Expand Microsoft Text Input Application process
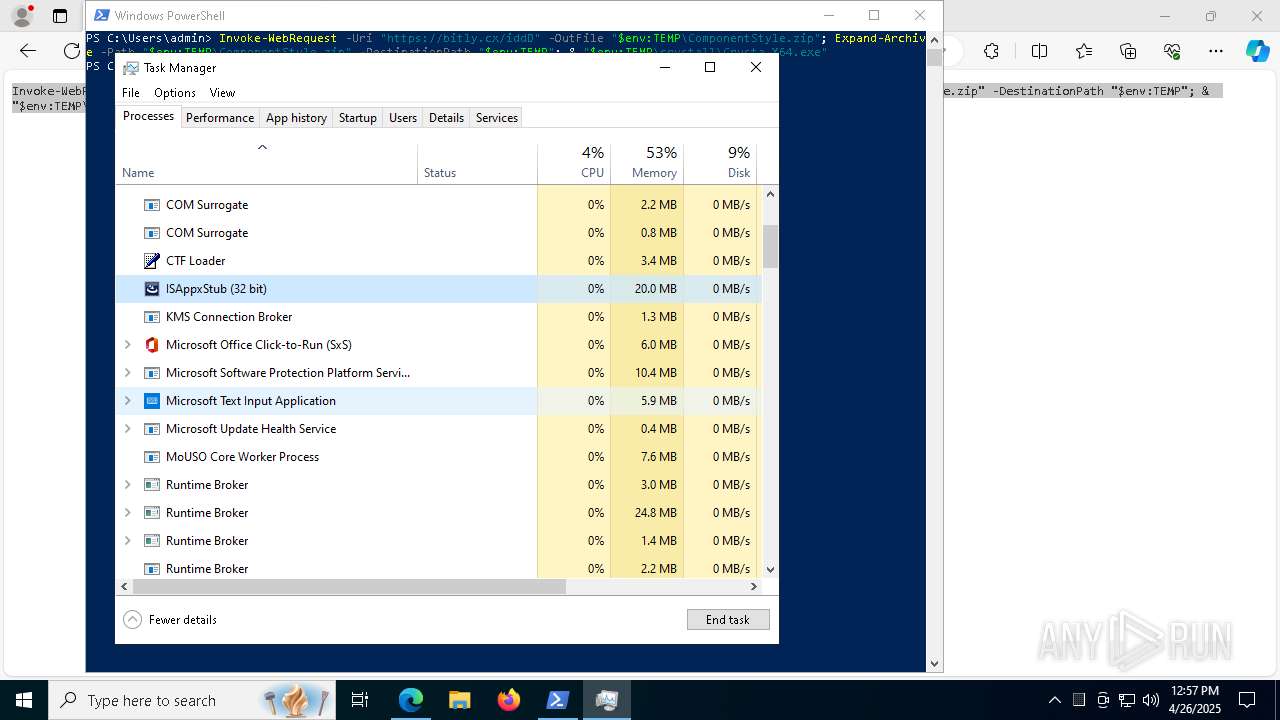 coord(127,401)
